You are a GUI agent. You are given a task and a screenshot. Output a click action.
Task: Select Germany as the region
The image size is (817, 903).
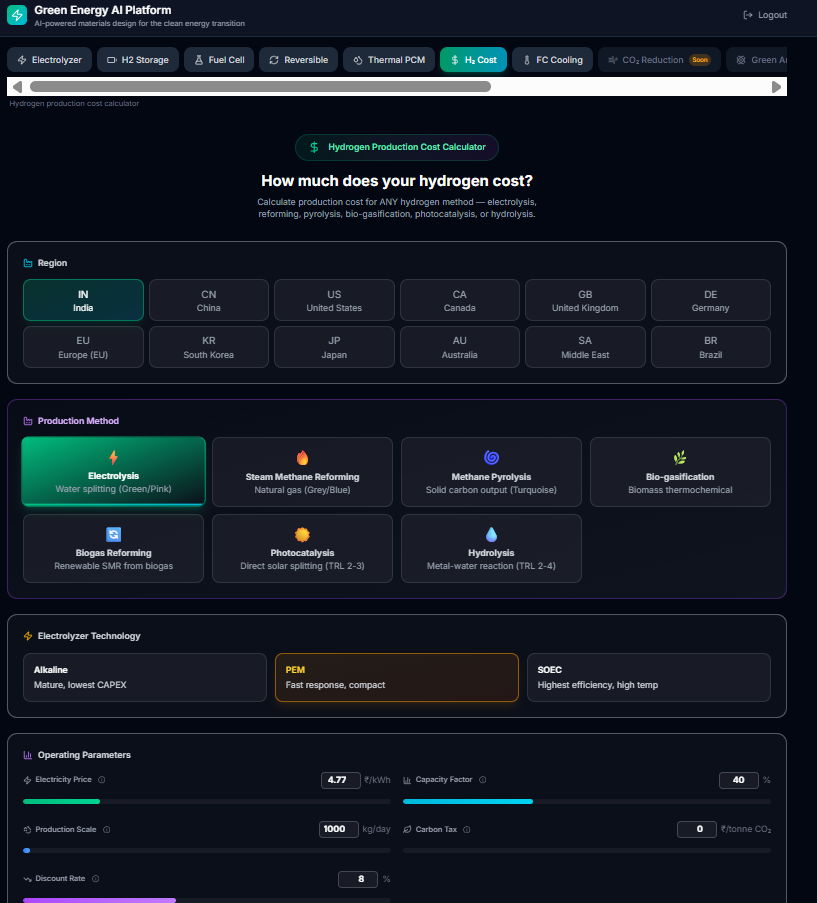(710, 300)
